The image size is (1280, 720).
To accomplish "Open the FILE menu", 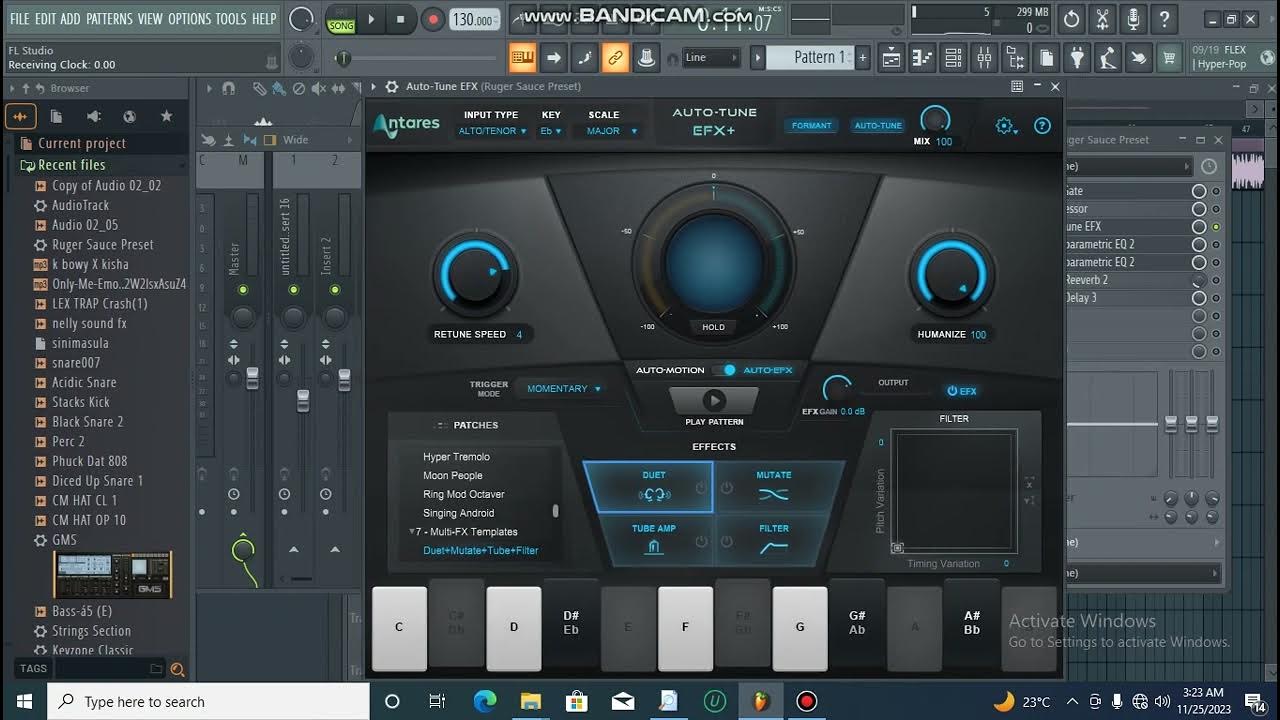I will tap(19, 19).
